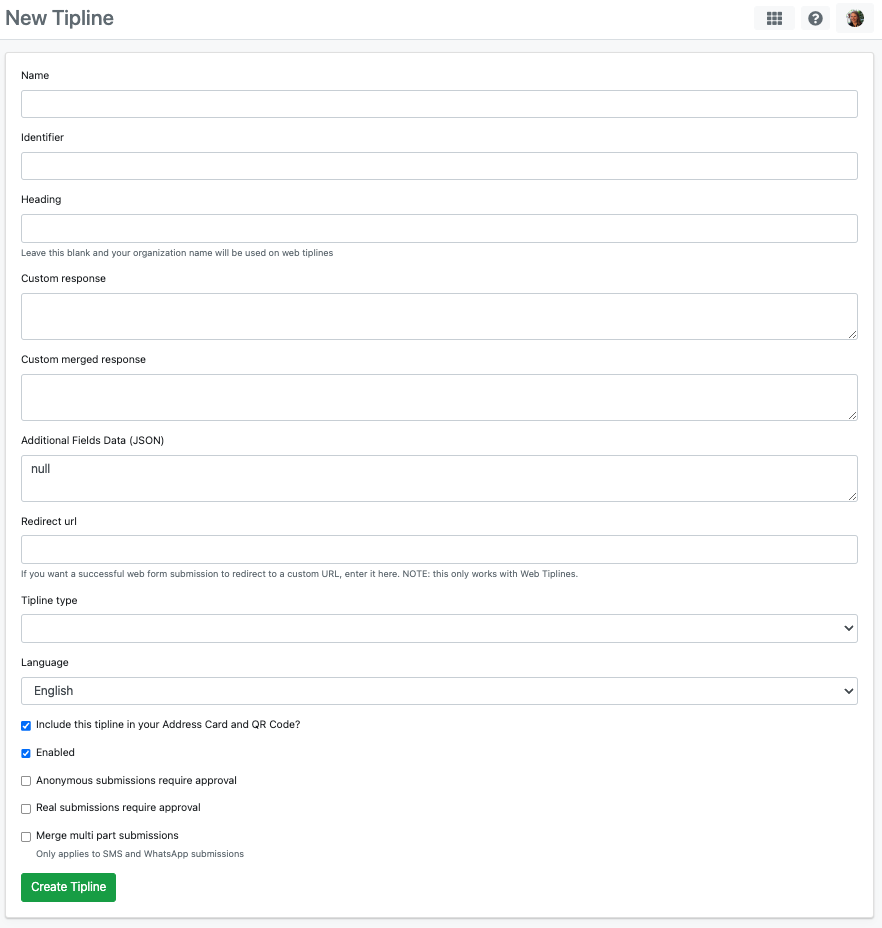Grab the Custom response textarea resize handle
Viewport: 882px width, 928px height.
tap(852, 334)
